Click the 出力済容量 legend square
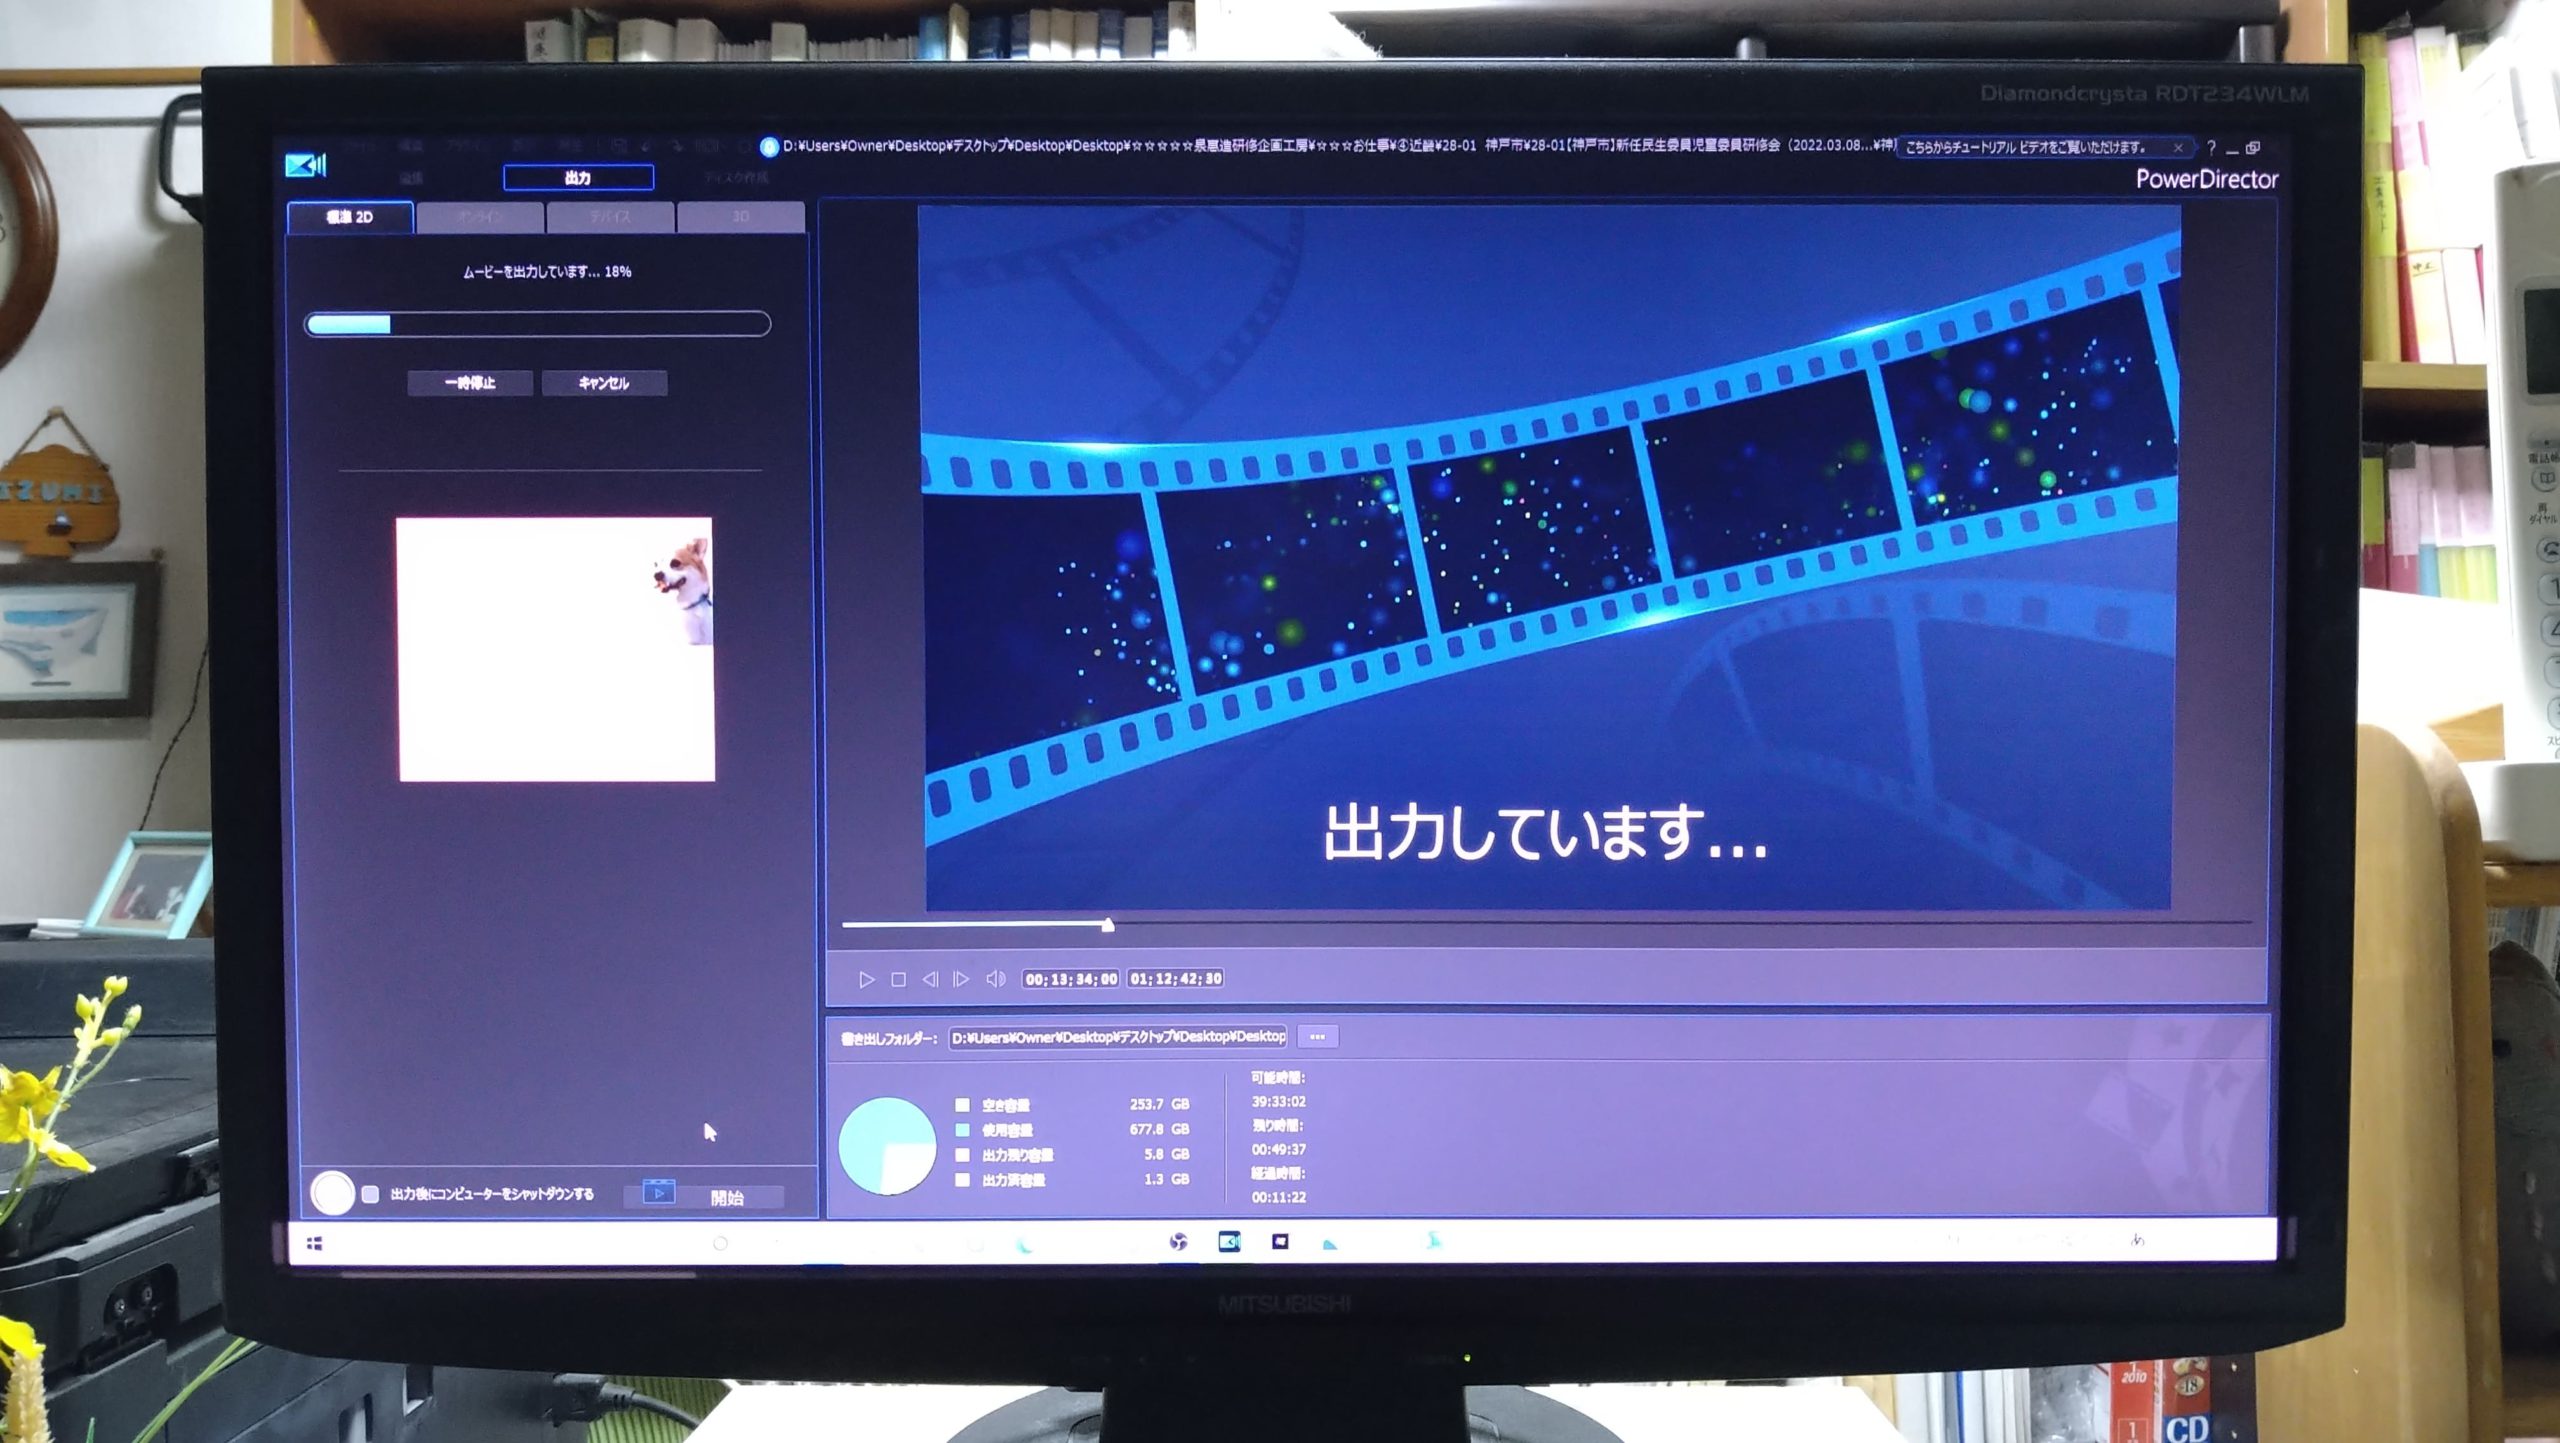Screen dimensions: 2560x1443 tap(962, 1180)
